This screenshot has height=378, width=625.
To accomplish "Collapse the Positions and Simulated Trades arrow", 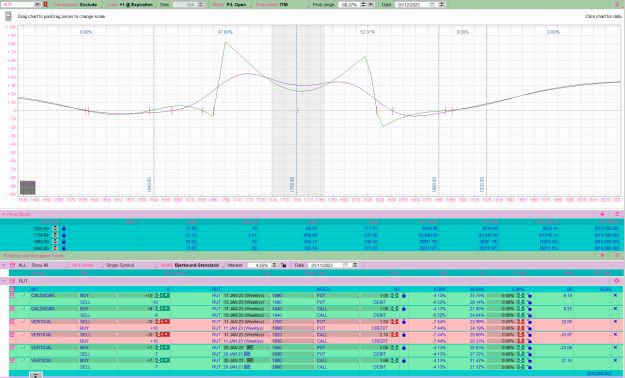I will tap(602, 256).
